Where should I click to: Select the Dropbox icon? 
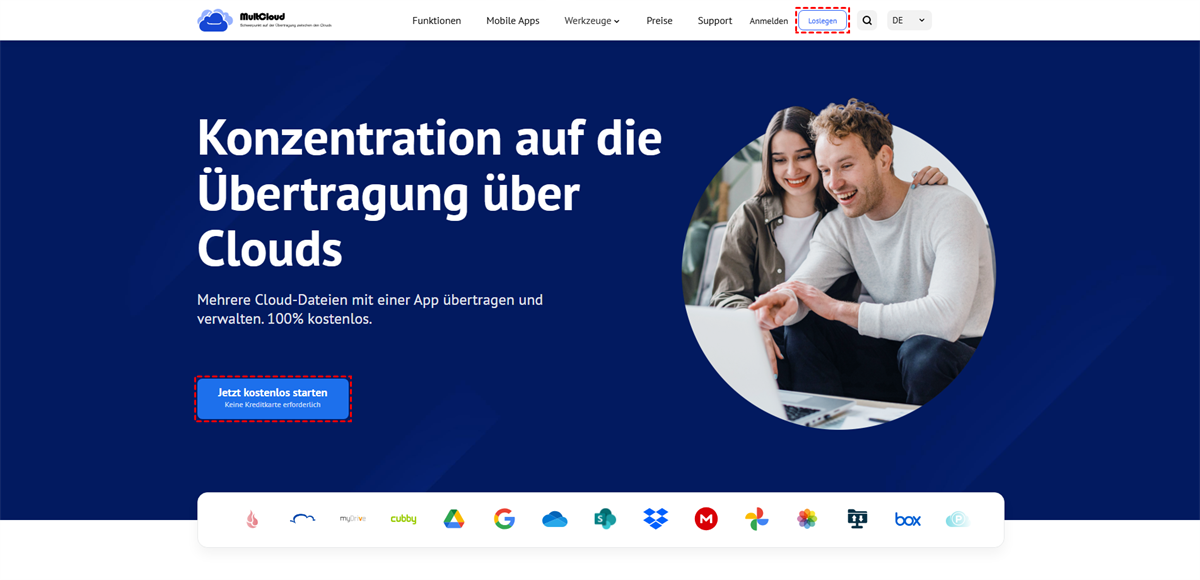tap(656, 519)
